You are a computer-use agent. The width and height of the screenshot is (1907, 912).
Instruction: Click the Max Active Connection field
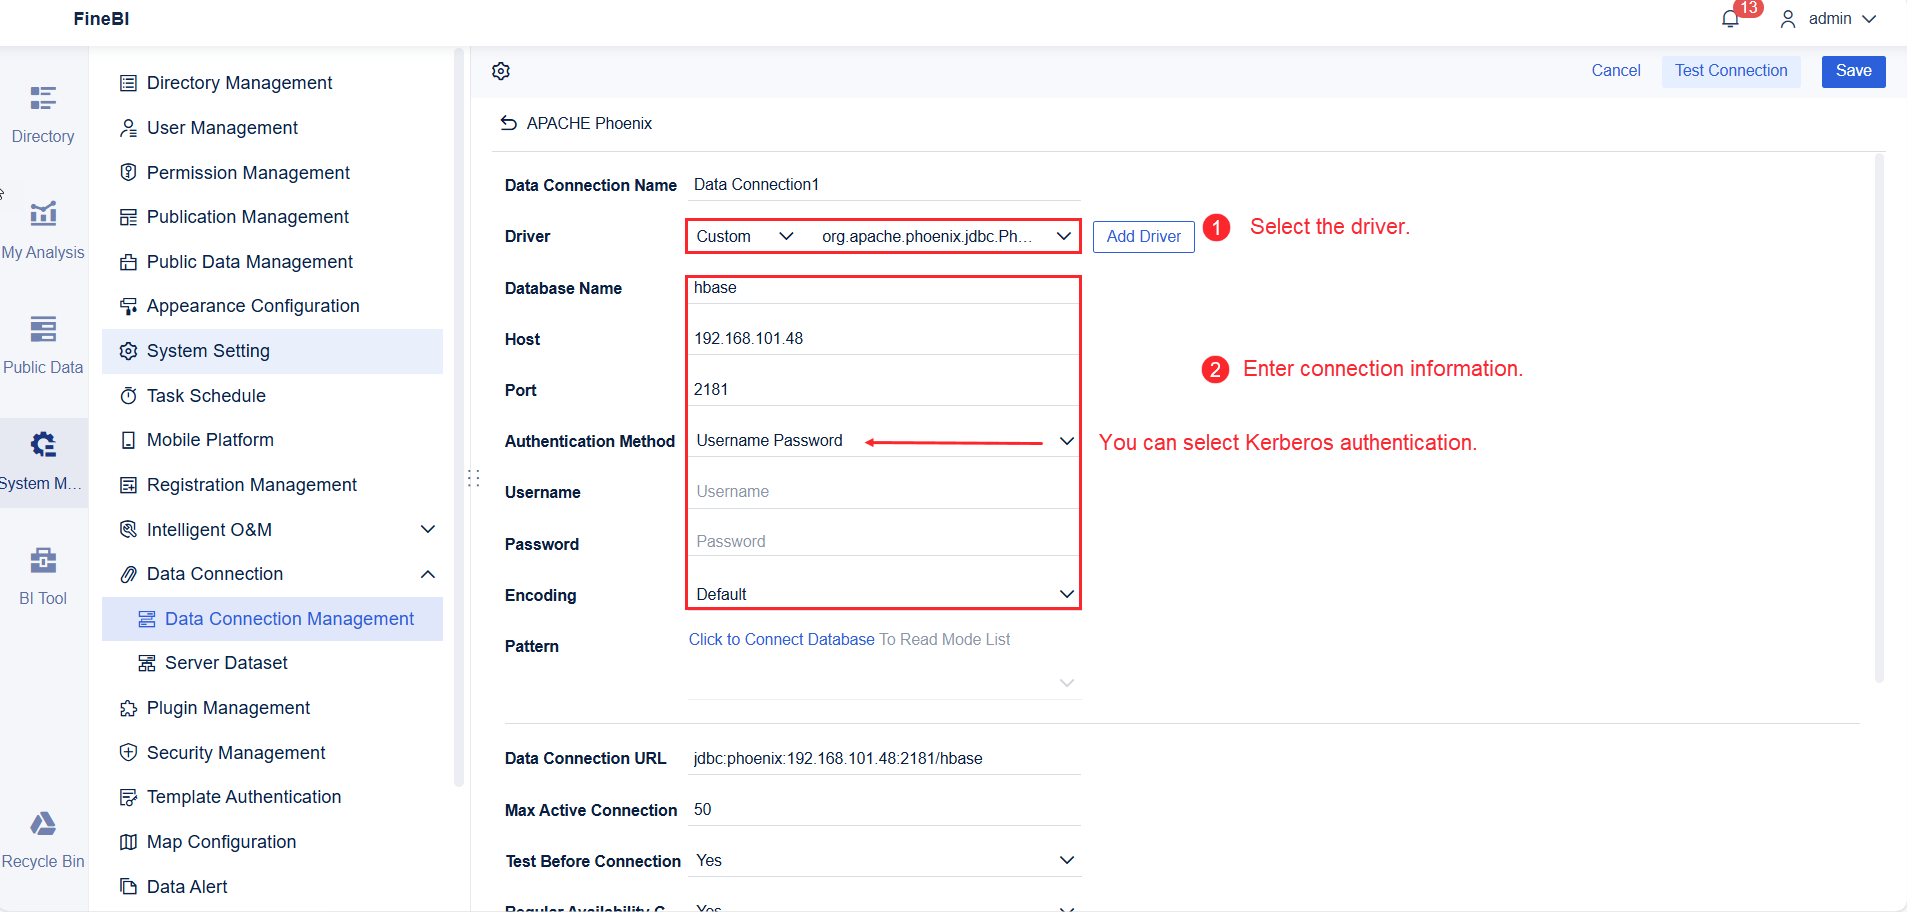885,810
